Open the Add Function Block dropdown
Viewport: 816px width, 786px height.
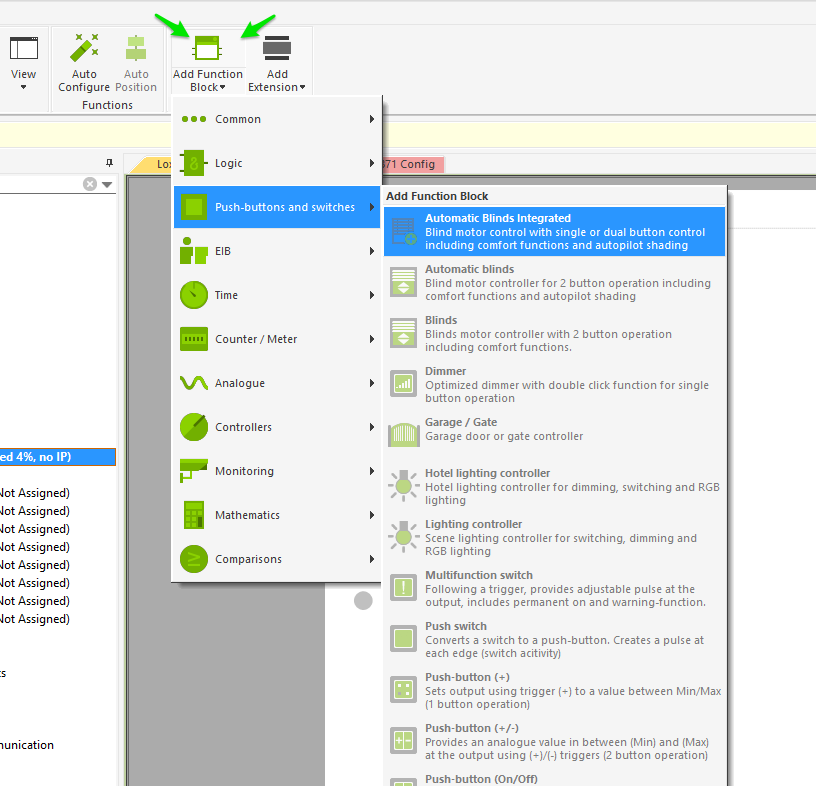click(x=207, y=65)
